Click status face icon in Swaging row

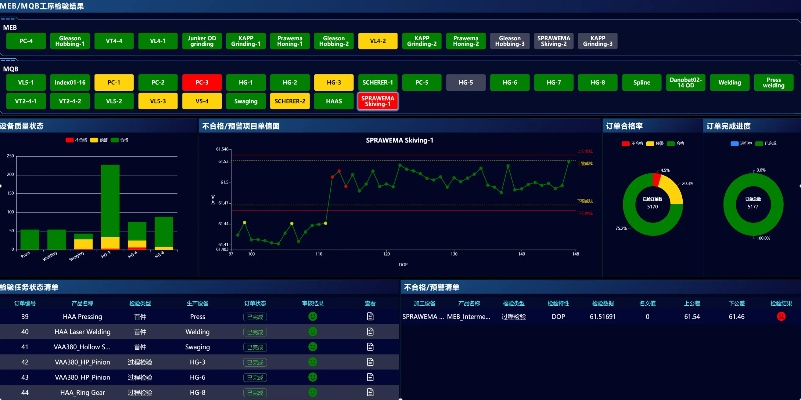tap(312, 346)
